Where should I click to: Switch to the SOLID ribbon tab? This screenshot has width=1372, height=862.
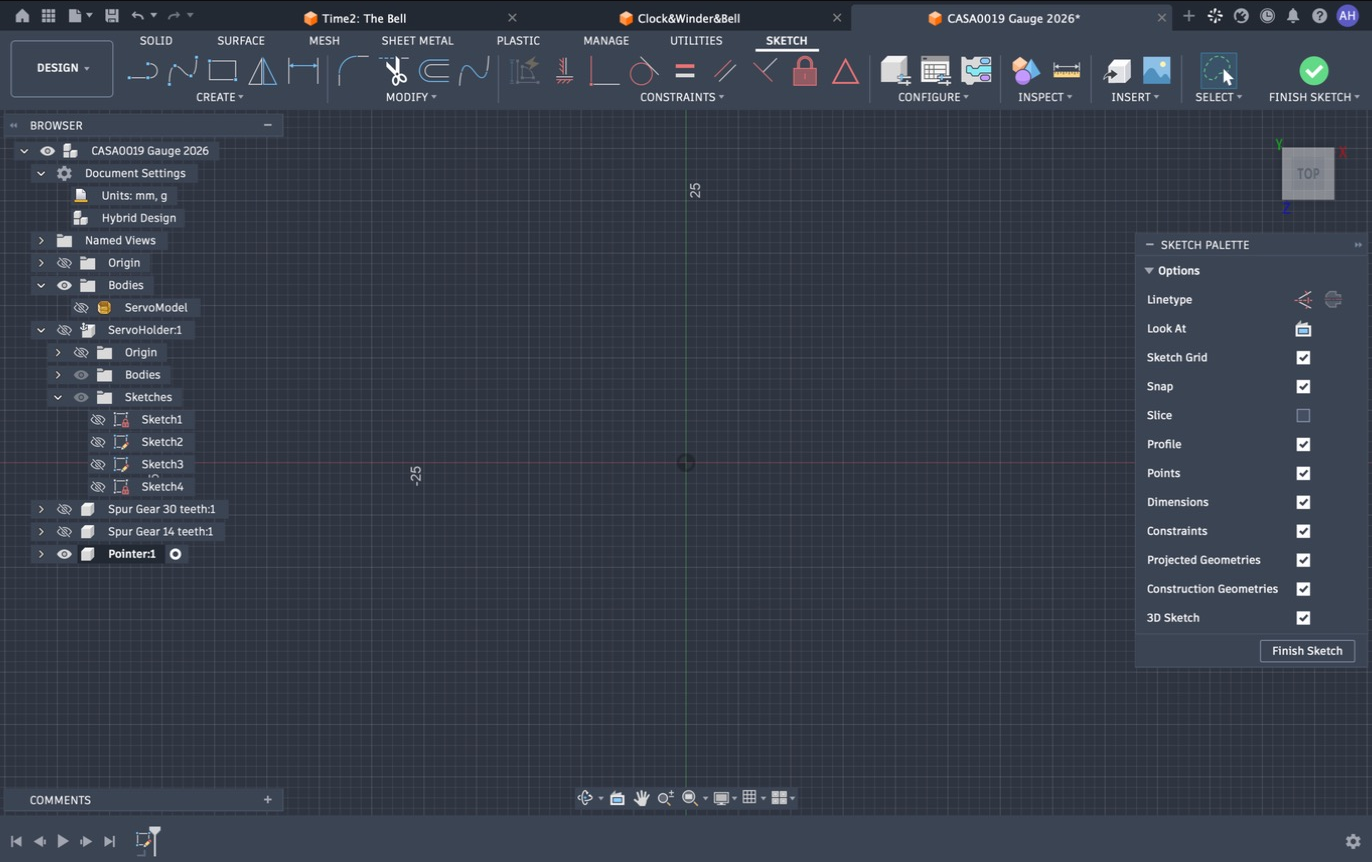[x=156, y=41]
